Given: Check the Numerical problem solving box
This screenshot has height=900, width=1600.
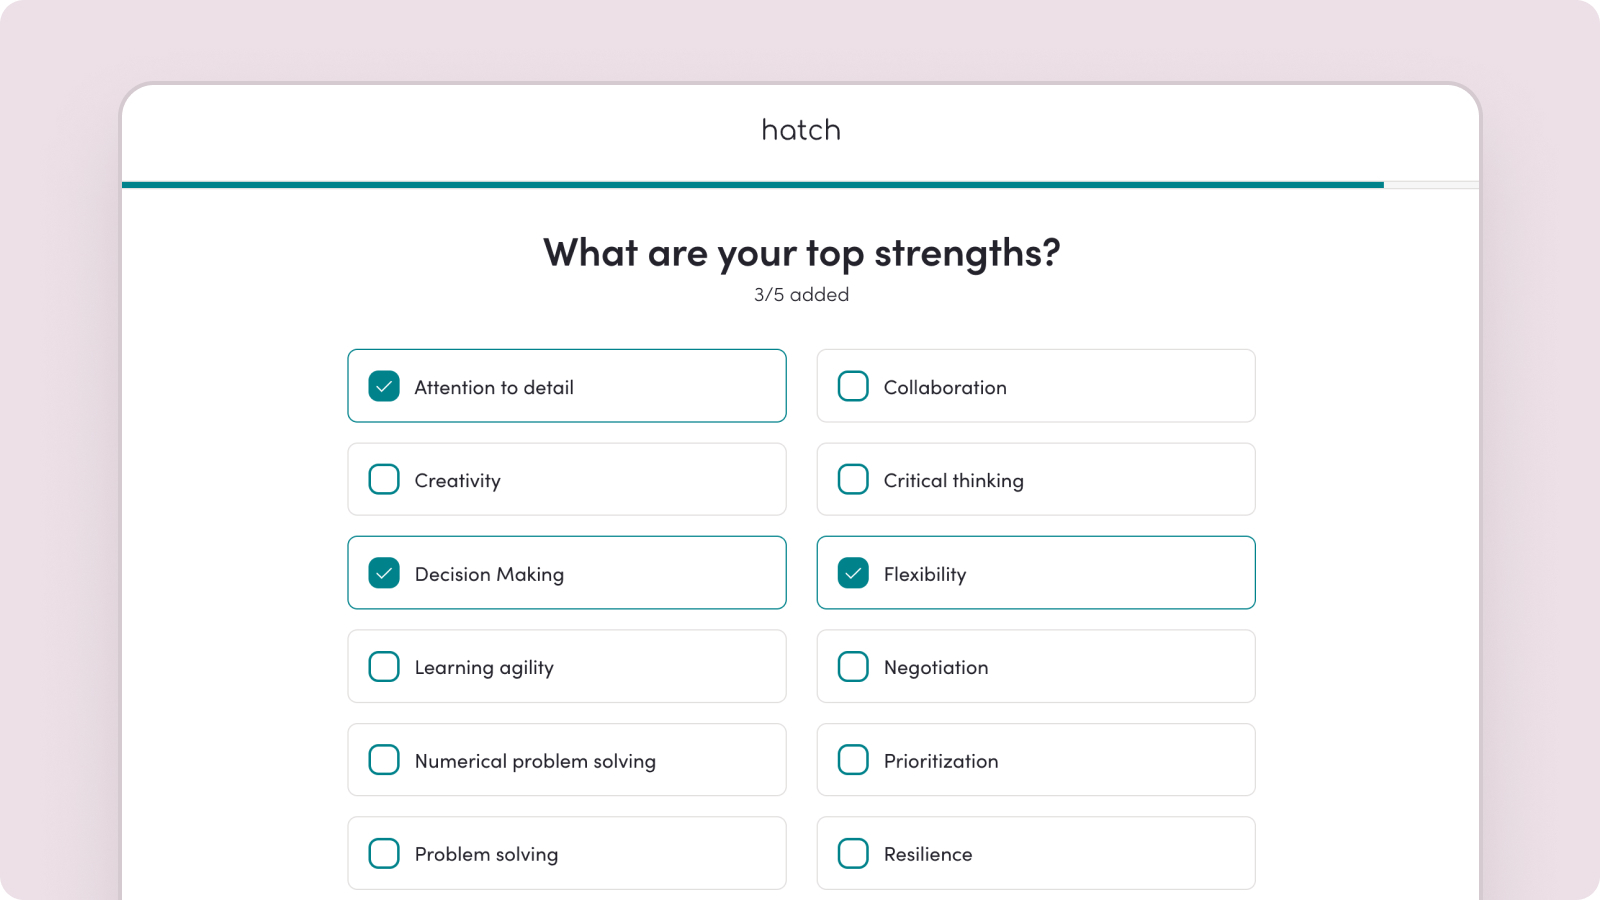Looking at the screenshot, I should 384,760.
